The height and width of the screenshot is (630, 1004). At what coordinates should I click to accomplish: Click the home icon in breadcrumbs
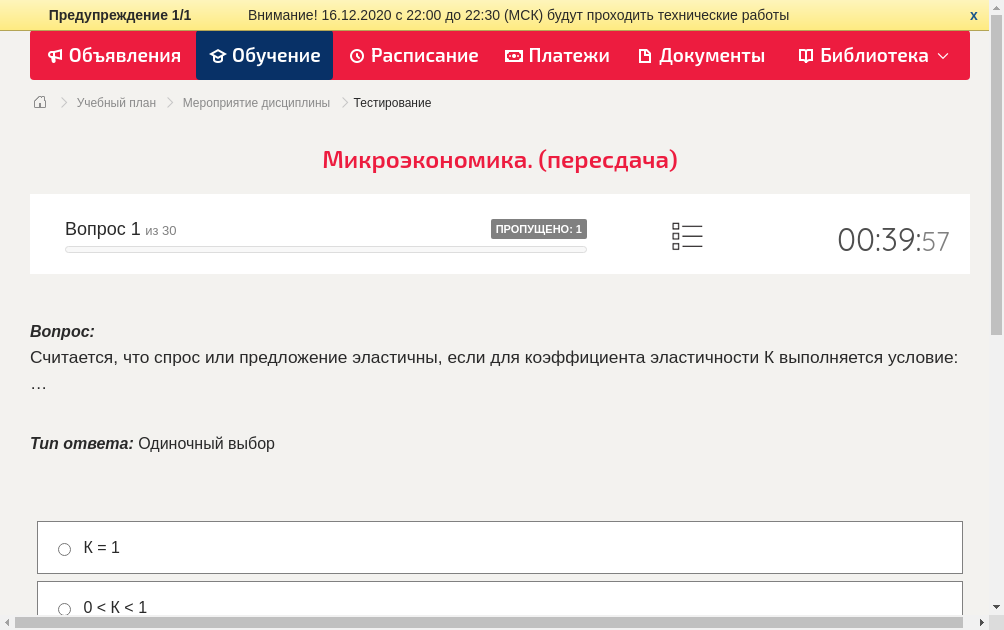[40, 102]
